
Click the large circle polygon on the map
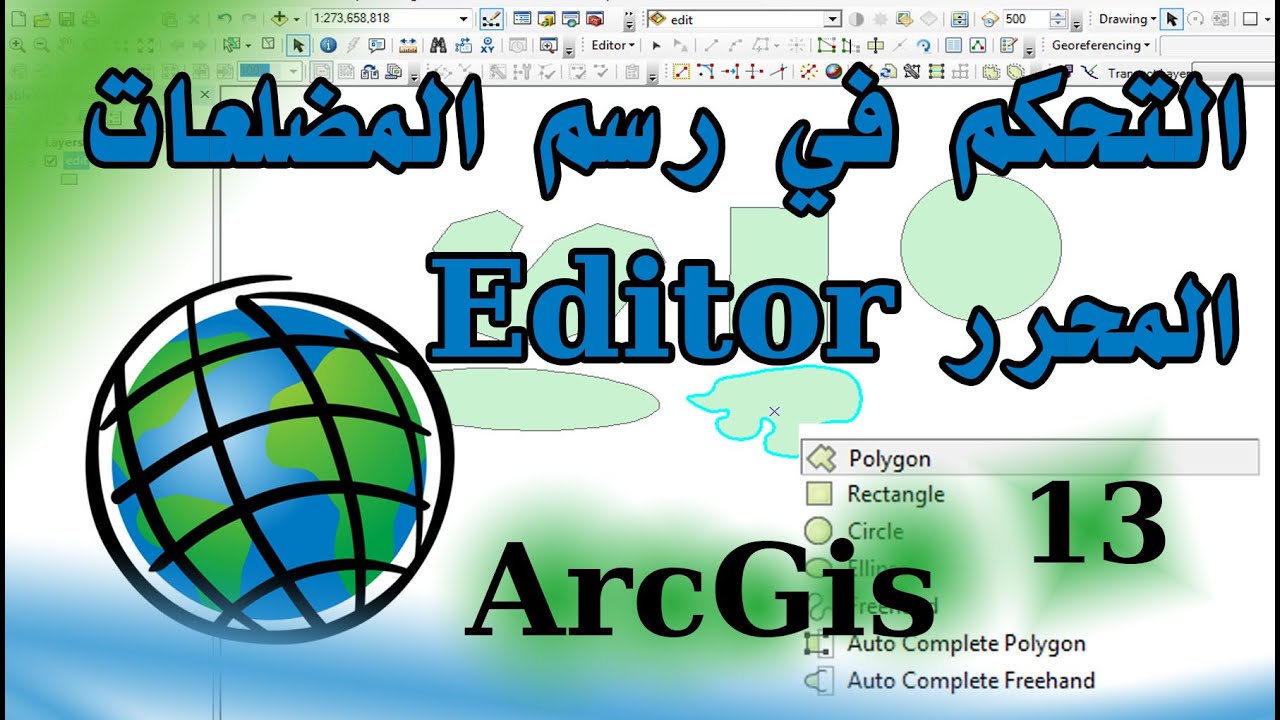coord(980,246)
